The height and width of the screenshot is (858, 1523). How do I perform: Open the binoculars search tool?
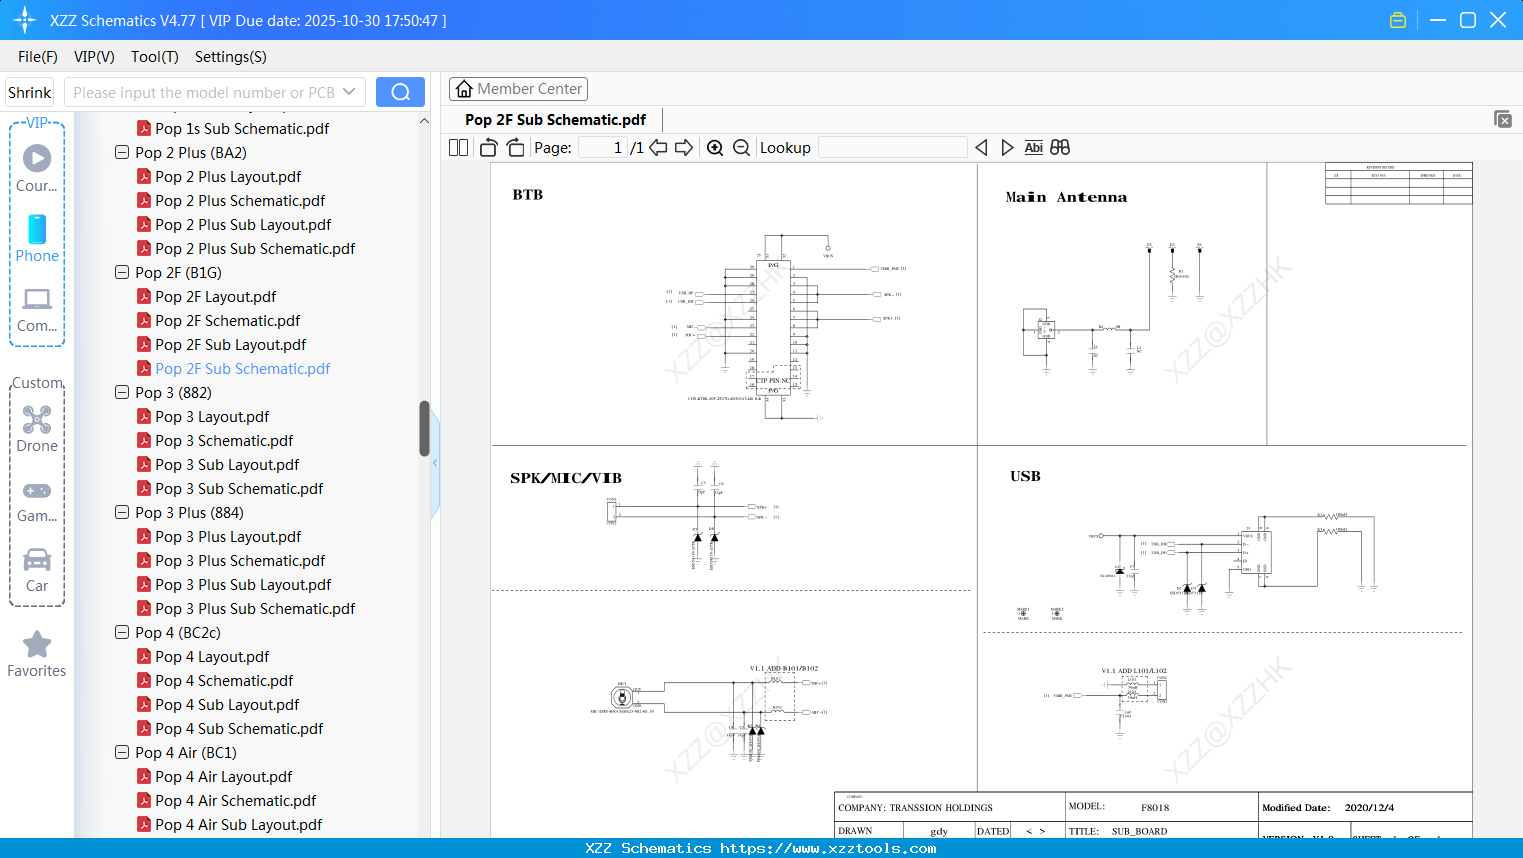[x=1060, y=147]
